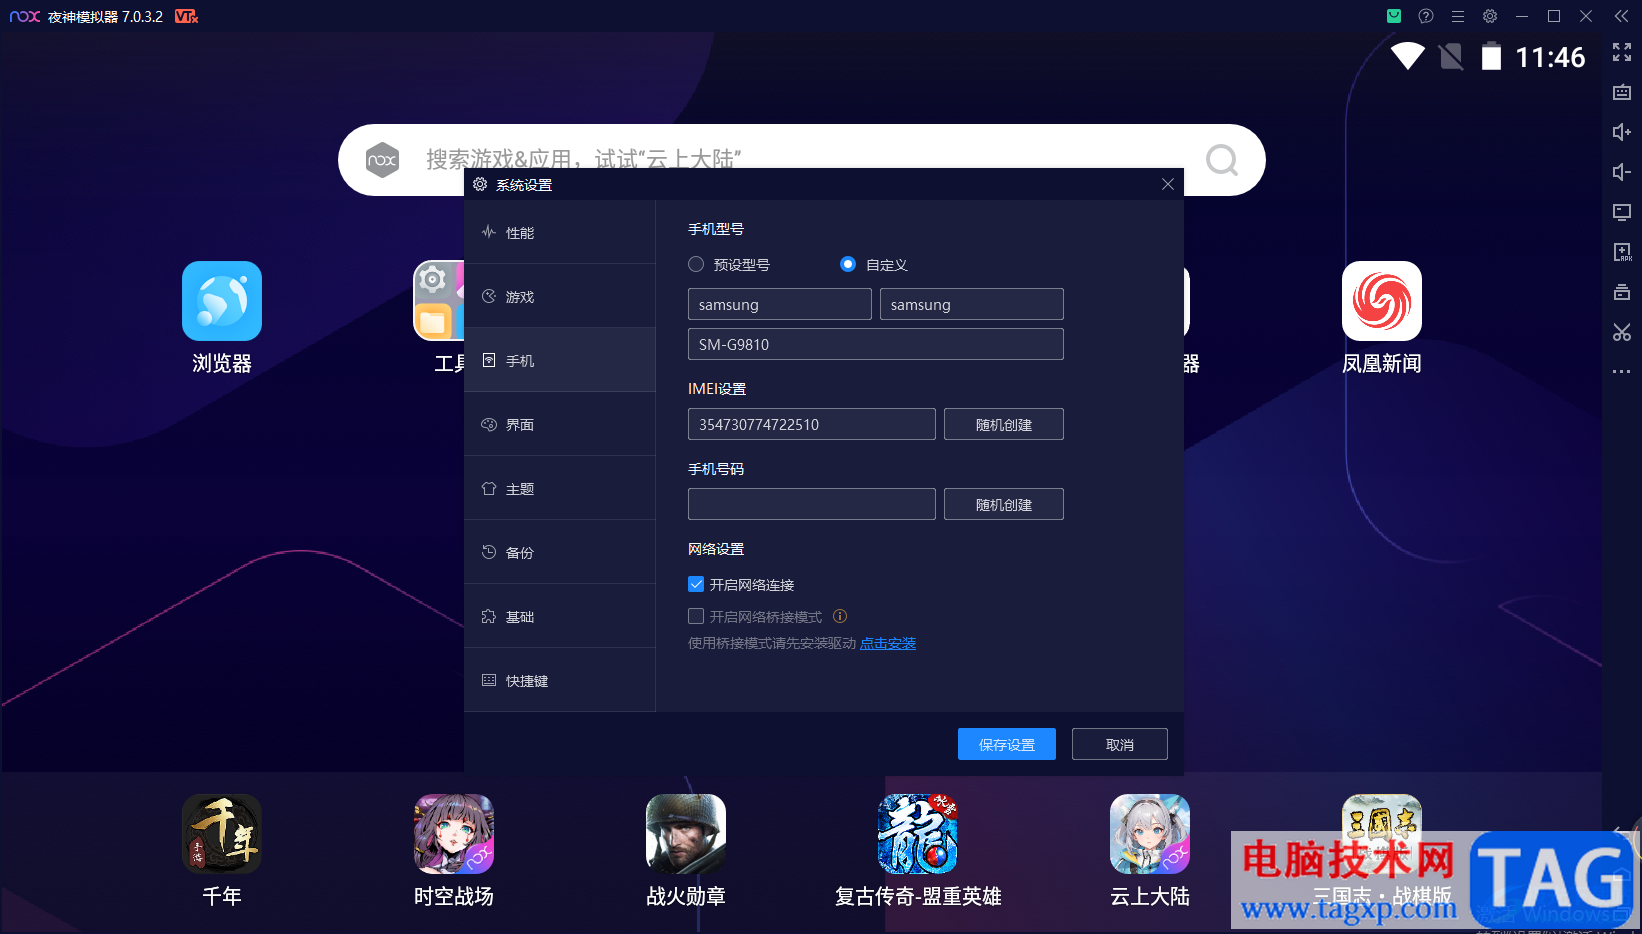Collapse the sidebar with the double arrow
1642x934 pixels.
click(1621, 16)
